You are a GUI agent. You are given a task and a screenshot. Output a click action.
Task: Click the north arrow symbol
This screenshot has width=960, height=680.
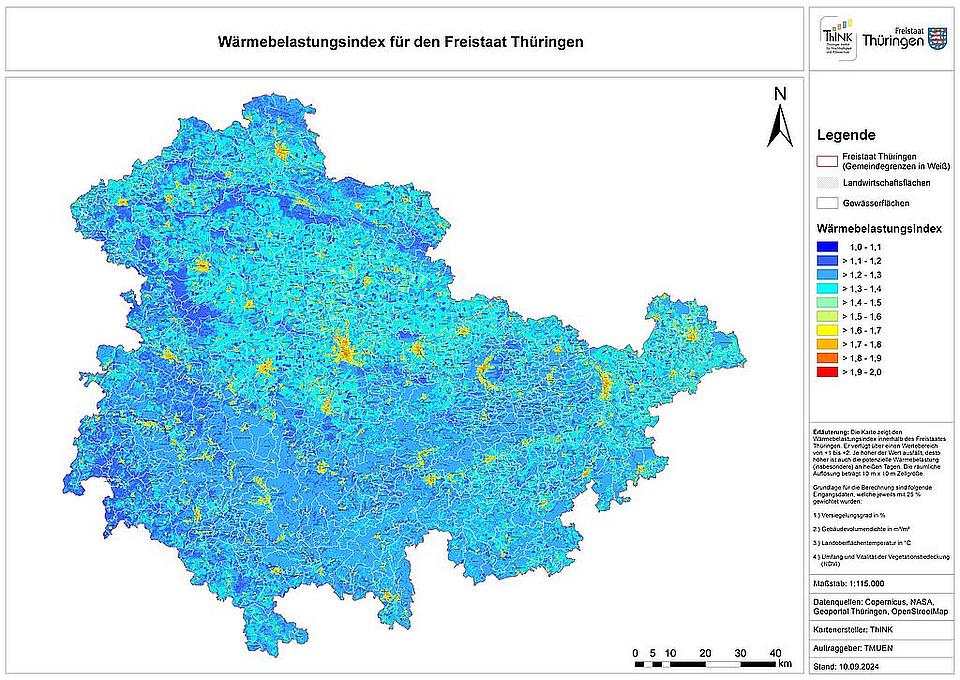pos(779,125)
